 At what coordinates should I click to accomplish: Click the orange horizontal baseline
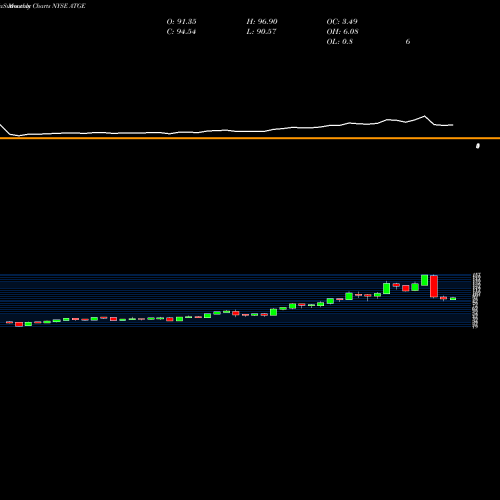pos(250,138)
